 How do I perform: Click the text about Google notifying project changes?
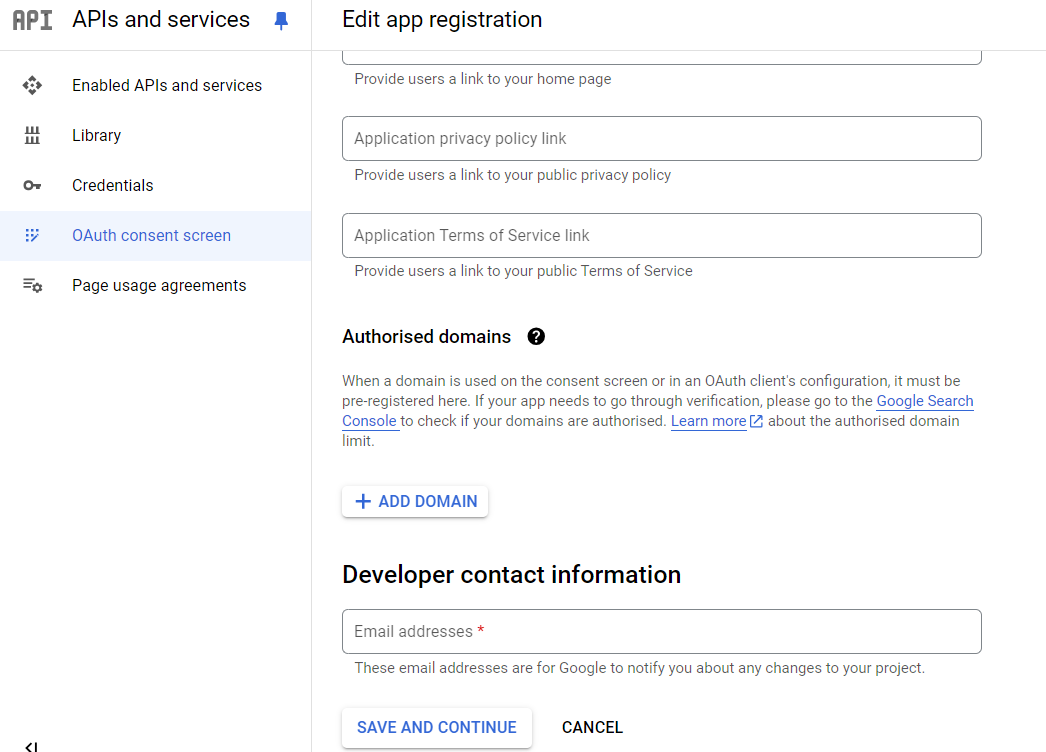[x=640, y=668]
